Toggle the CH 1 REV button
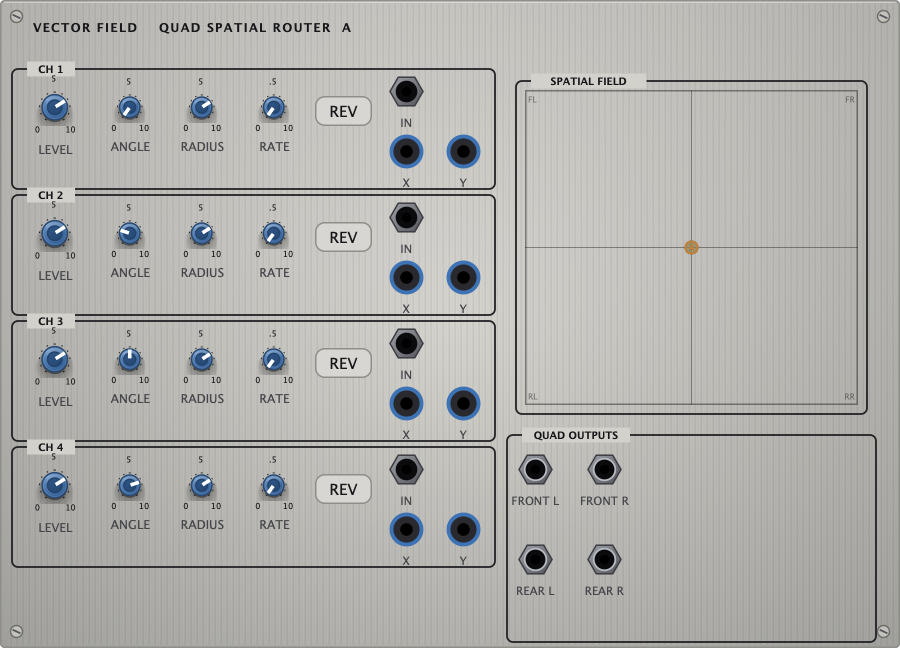The image size is (900, 648). 343,111
